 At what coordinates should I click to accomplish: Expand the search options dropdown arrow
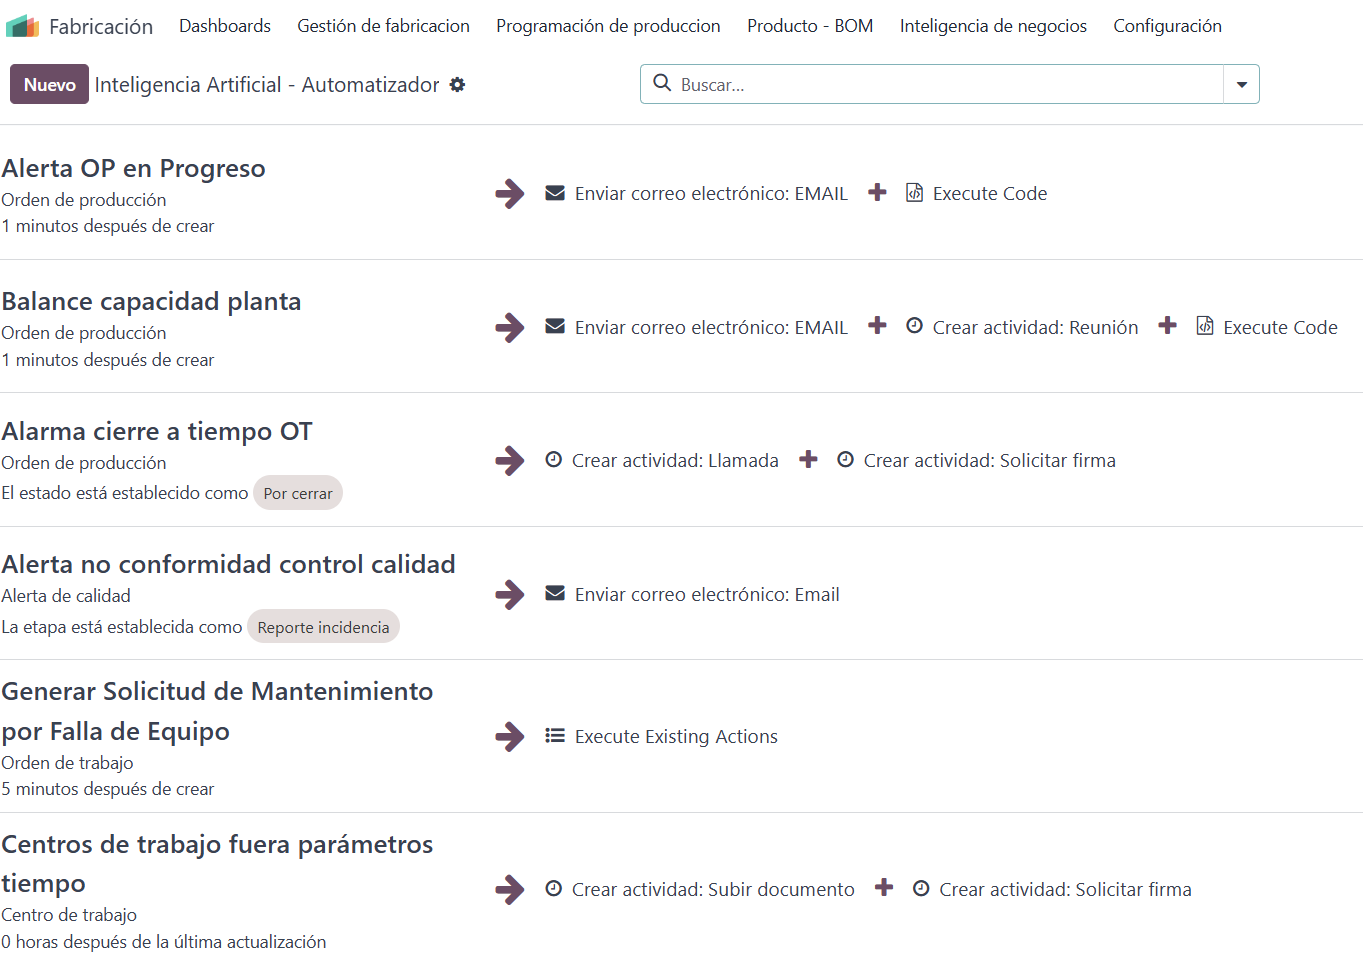click(1241, 85)
